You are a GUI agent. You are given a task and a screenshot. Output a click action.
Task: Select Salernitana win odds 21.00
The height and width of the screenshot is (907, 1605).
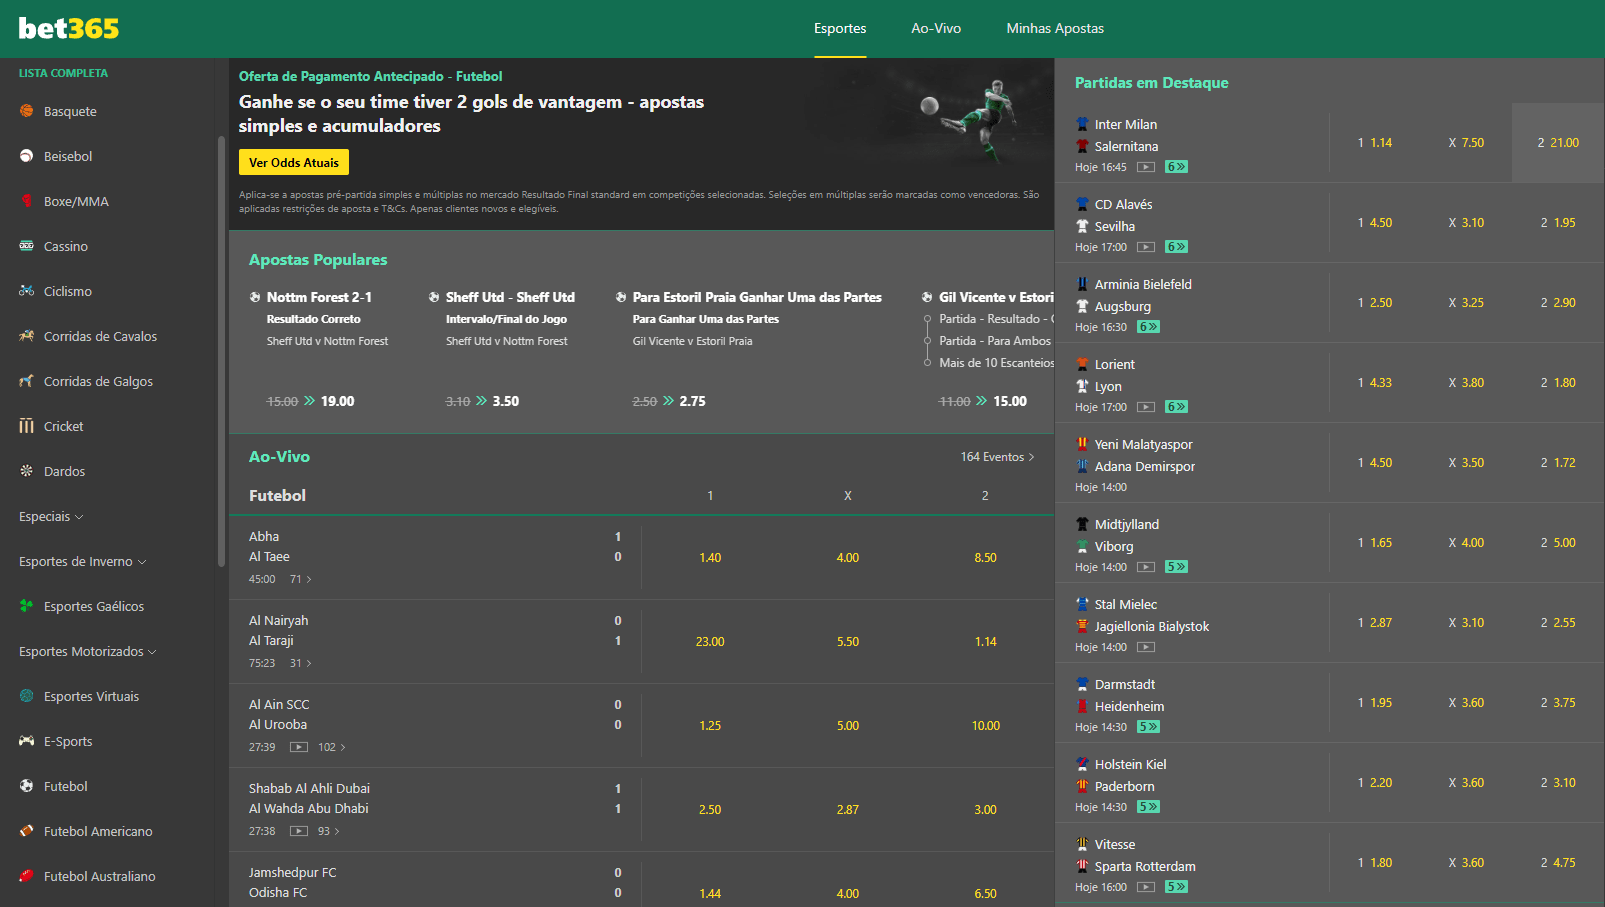[x=1558, y=143]
